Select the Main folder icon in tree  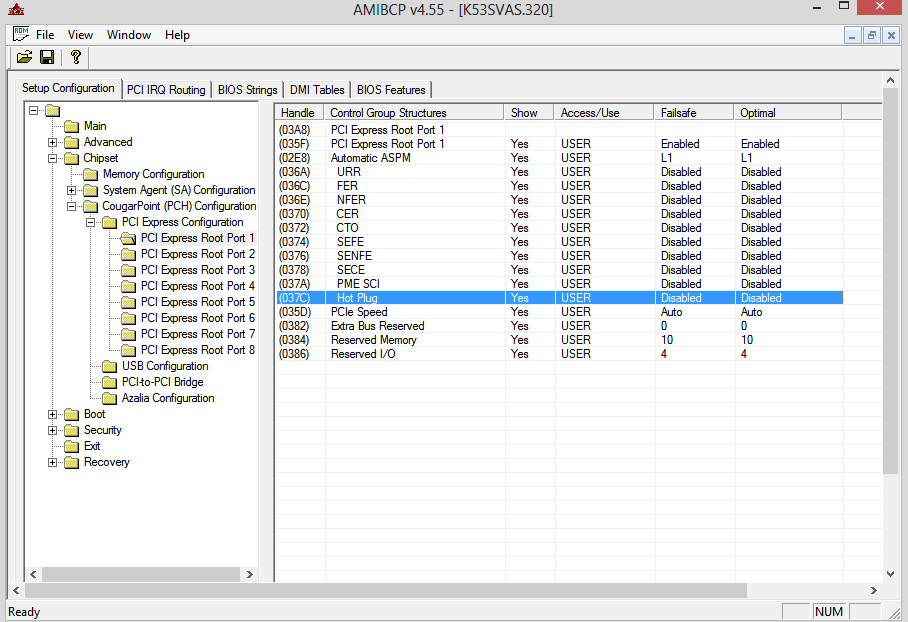(x=72, y=126)
